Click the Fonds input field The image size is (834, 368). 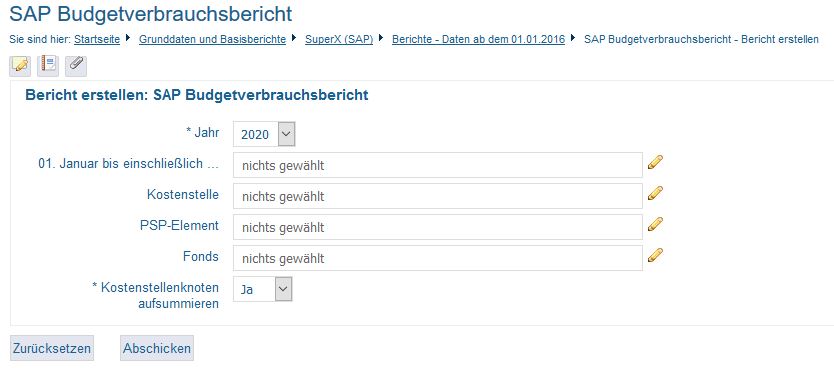pos(438,258)
